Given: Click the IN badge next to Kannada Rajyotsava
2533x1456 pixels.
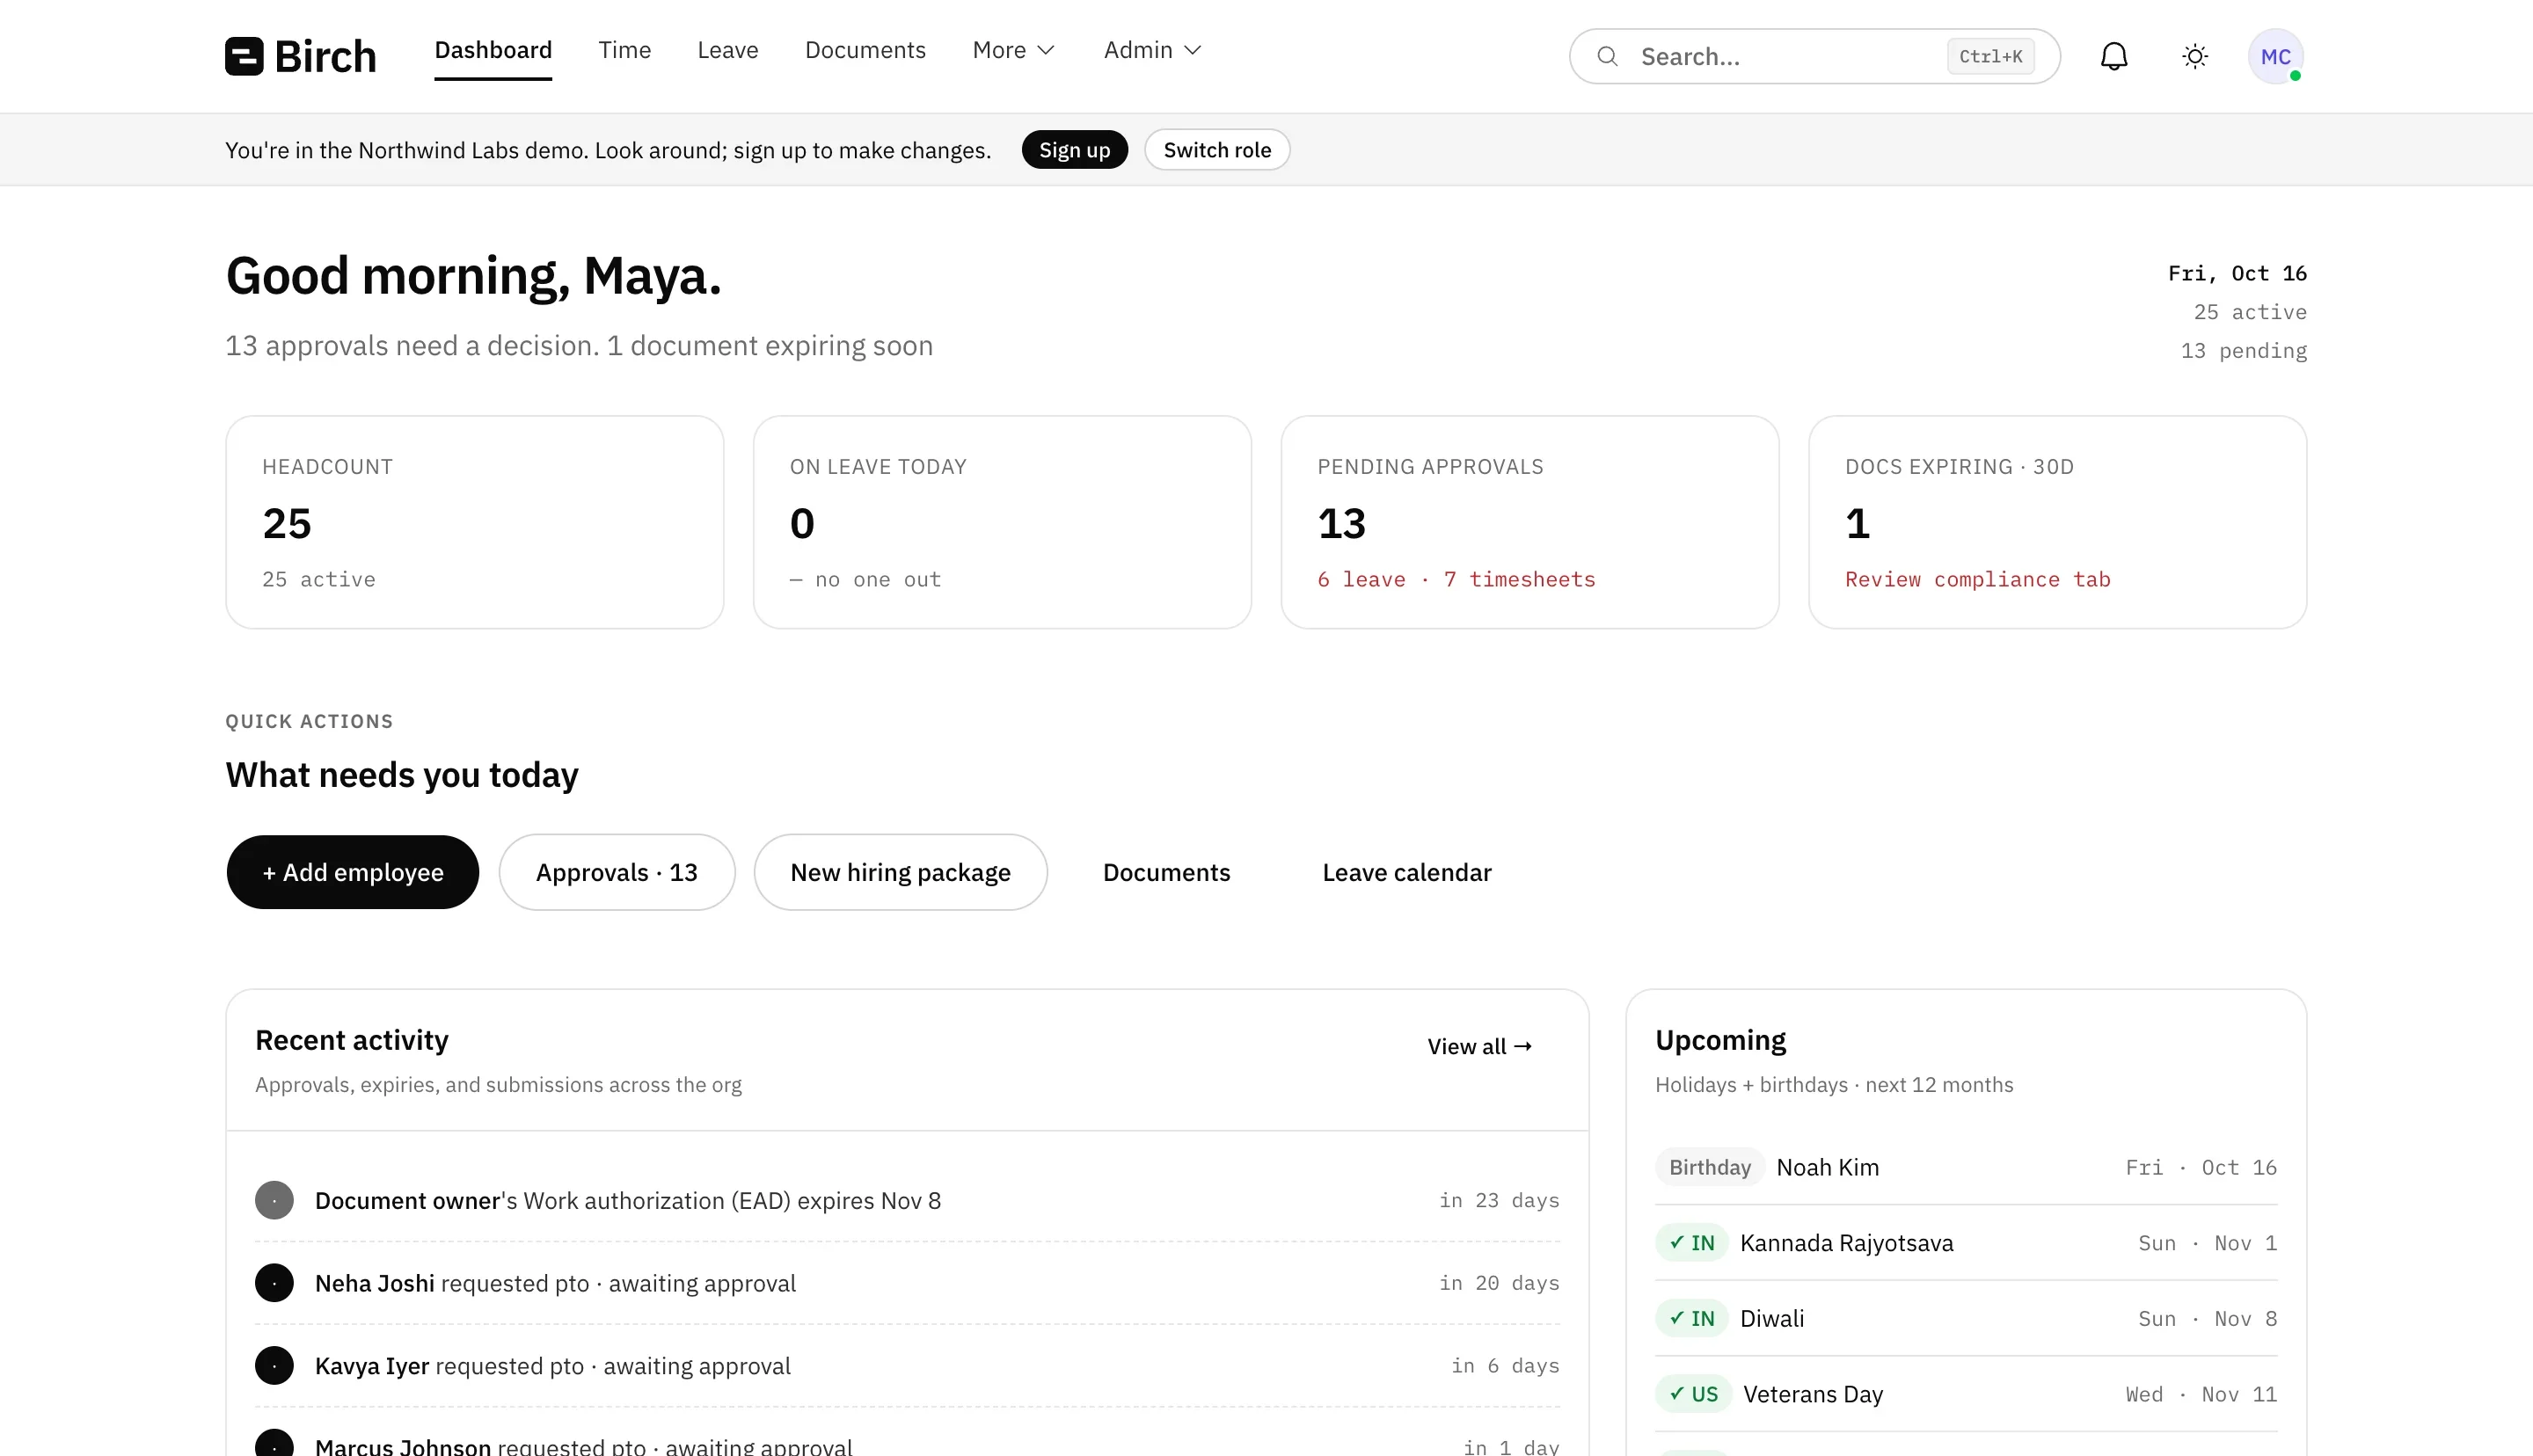Looking at the screenshot, I should (1692, 1243).
